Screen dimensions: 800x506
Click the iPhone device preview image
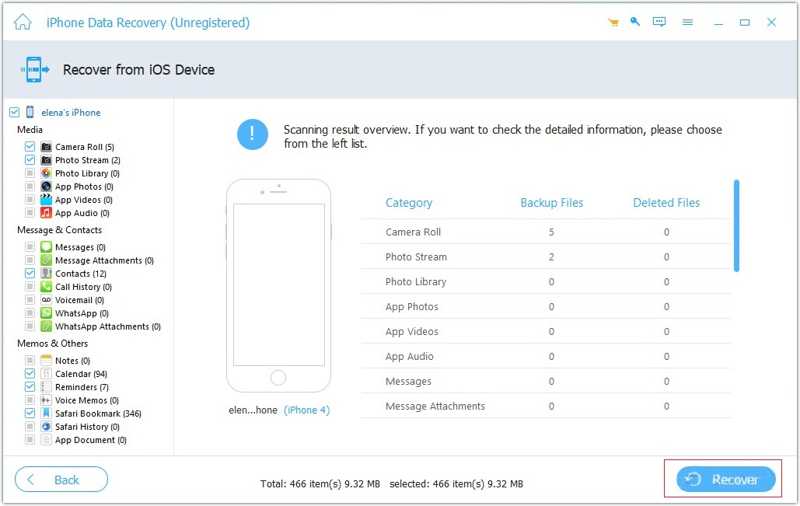point(279,286)
